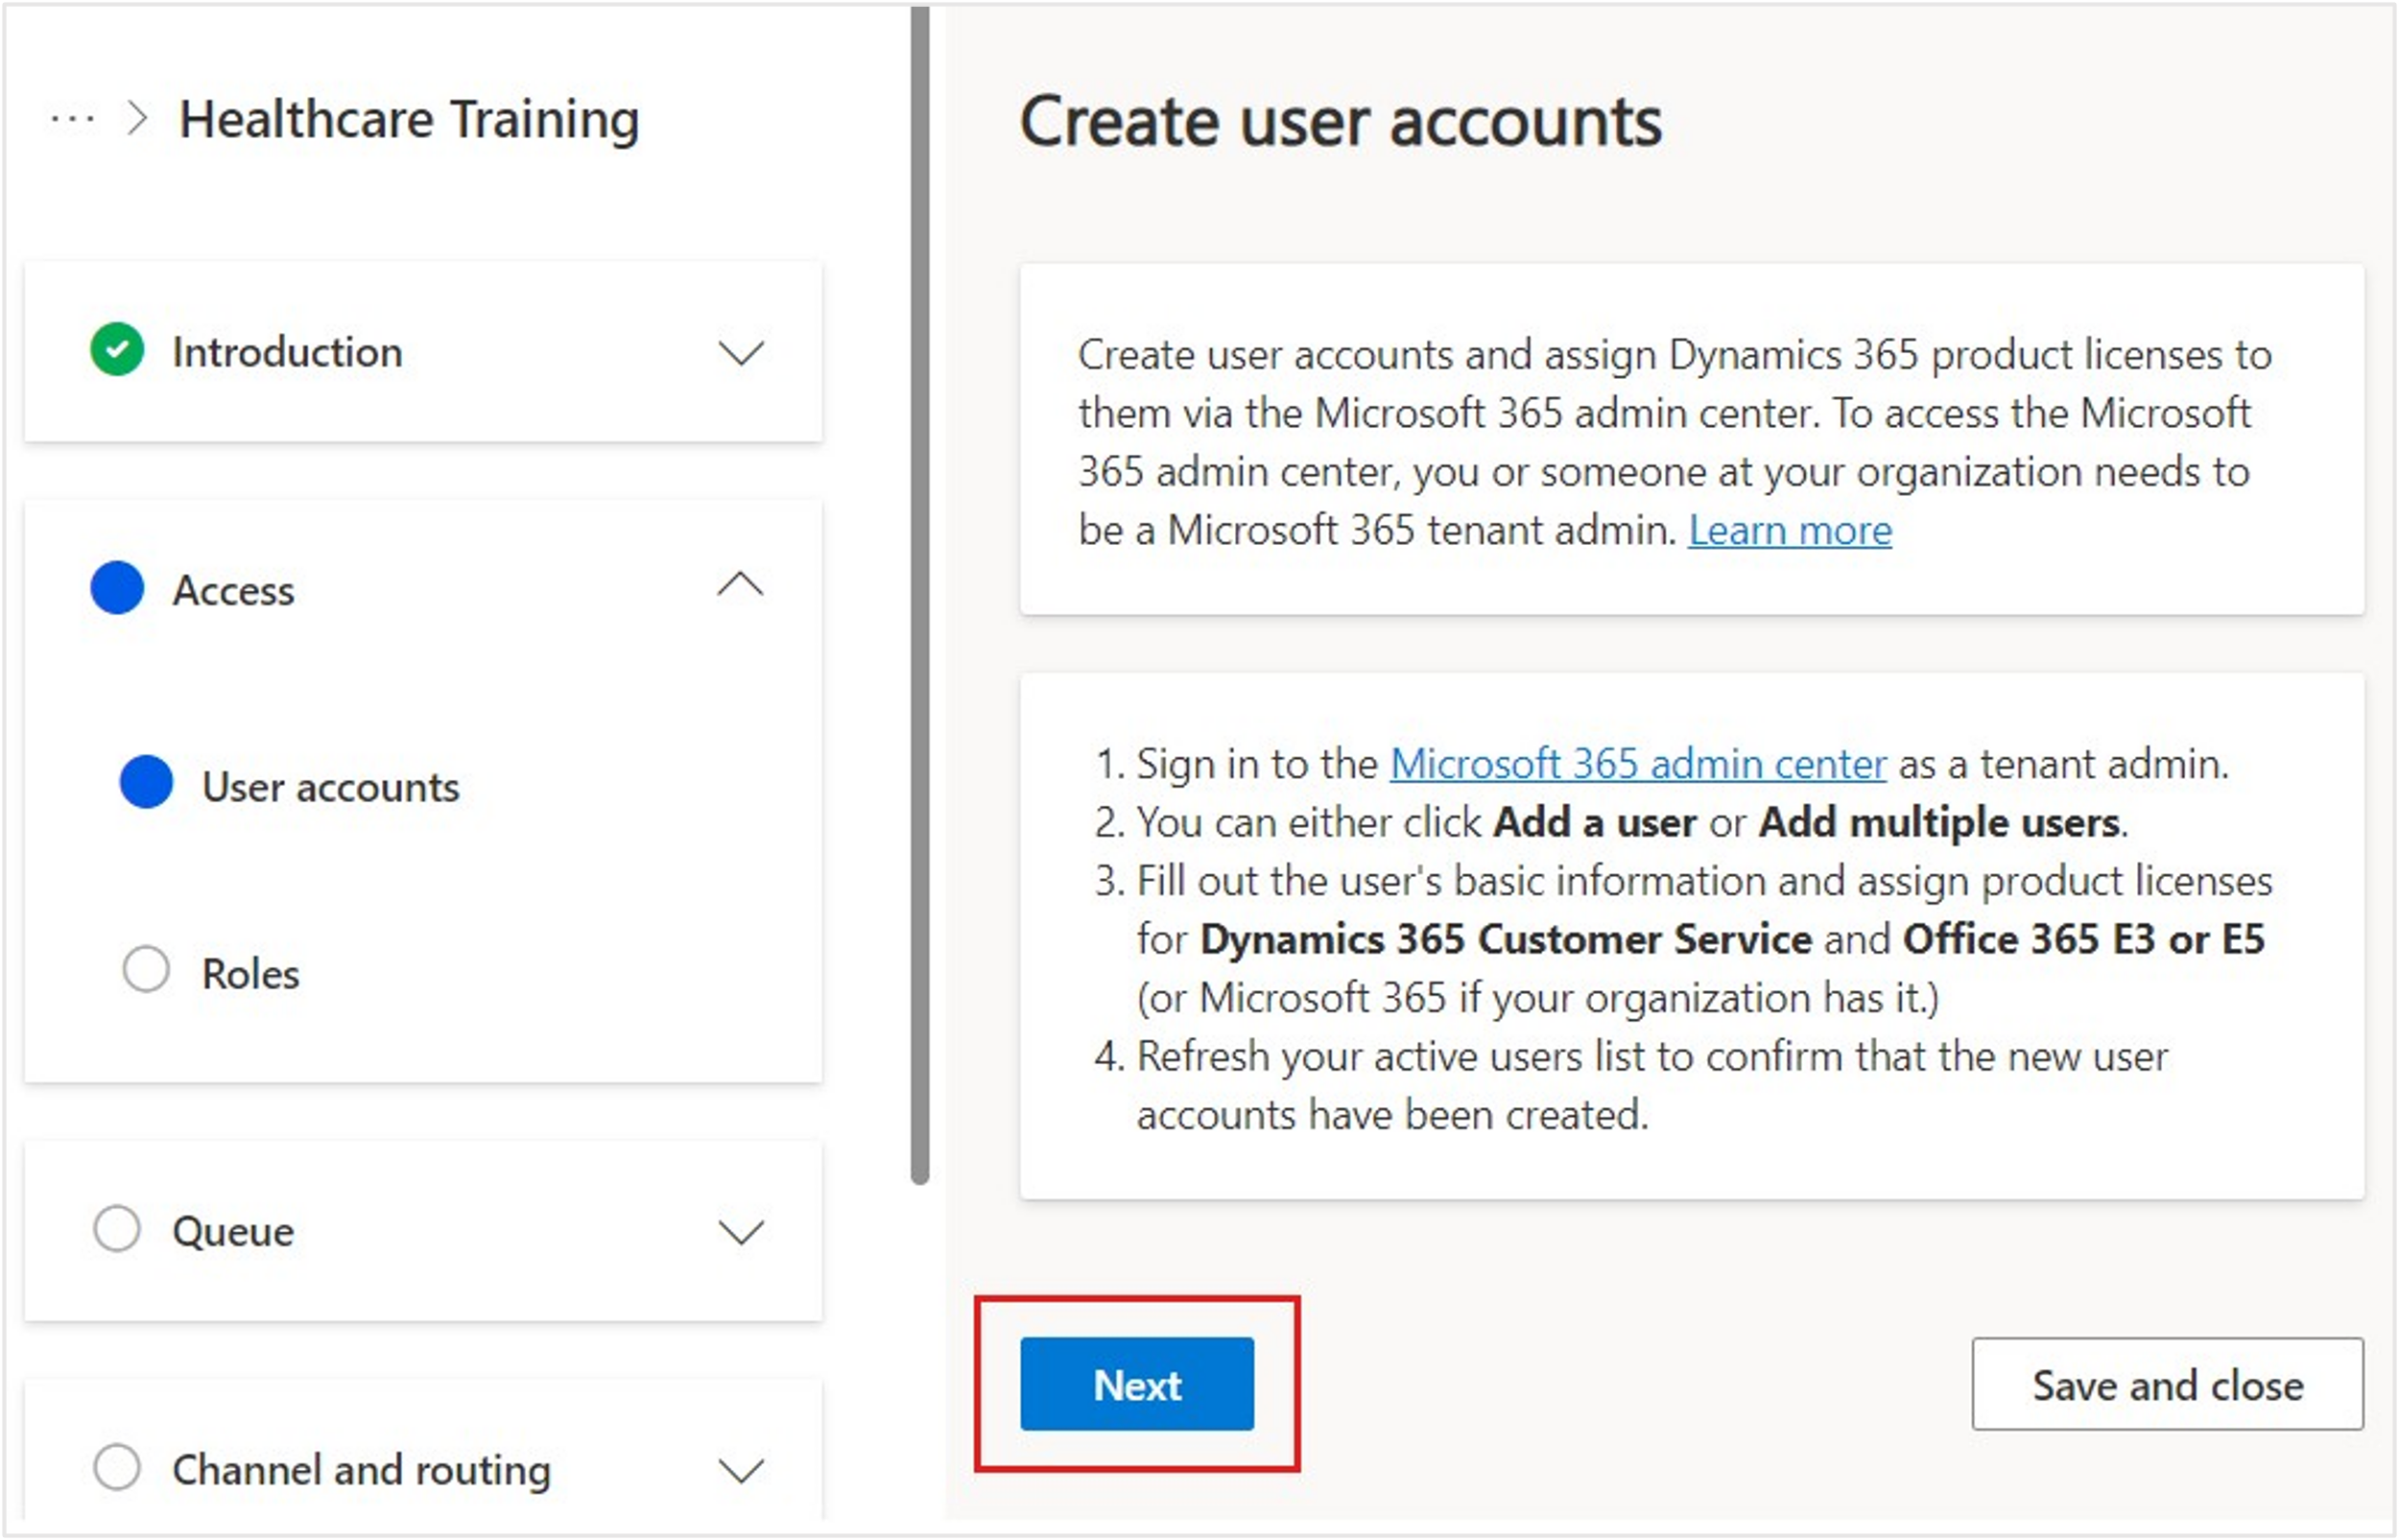
Task: Click the Healthcare Training breadcrumb title
Action: tap(409, 120)
